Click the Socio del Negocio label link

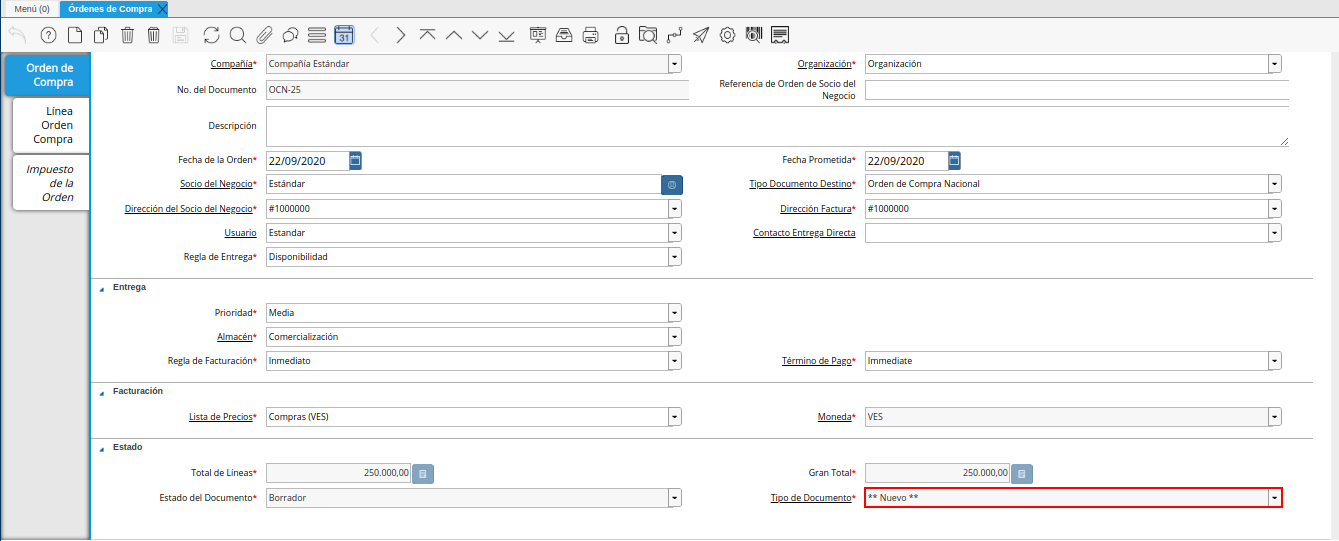[216, 184]
